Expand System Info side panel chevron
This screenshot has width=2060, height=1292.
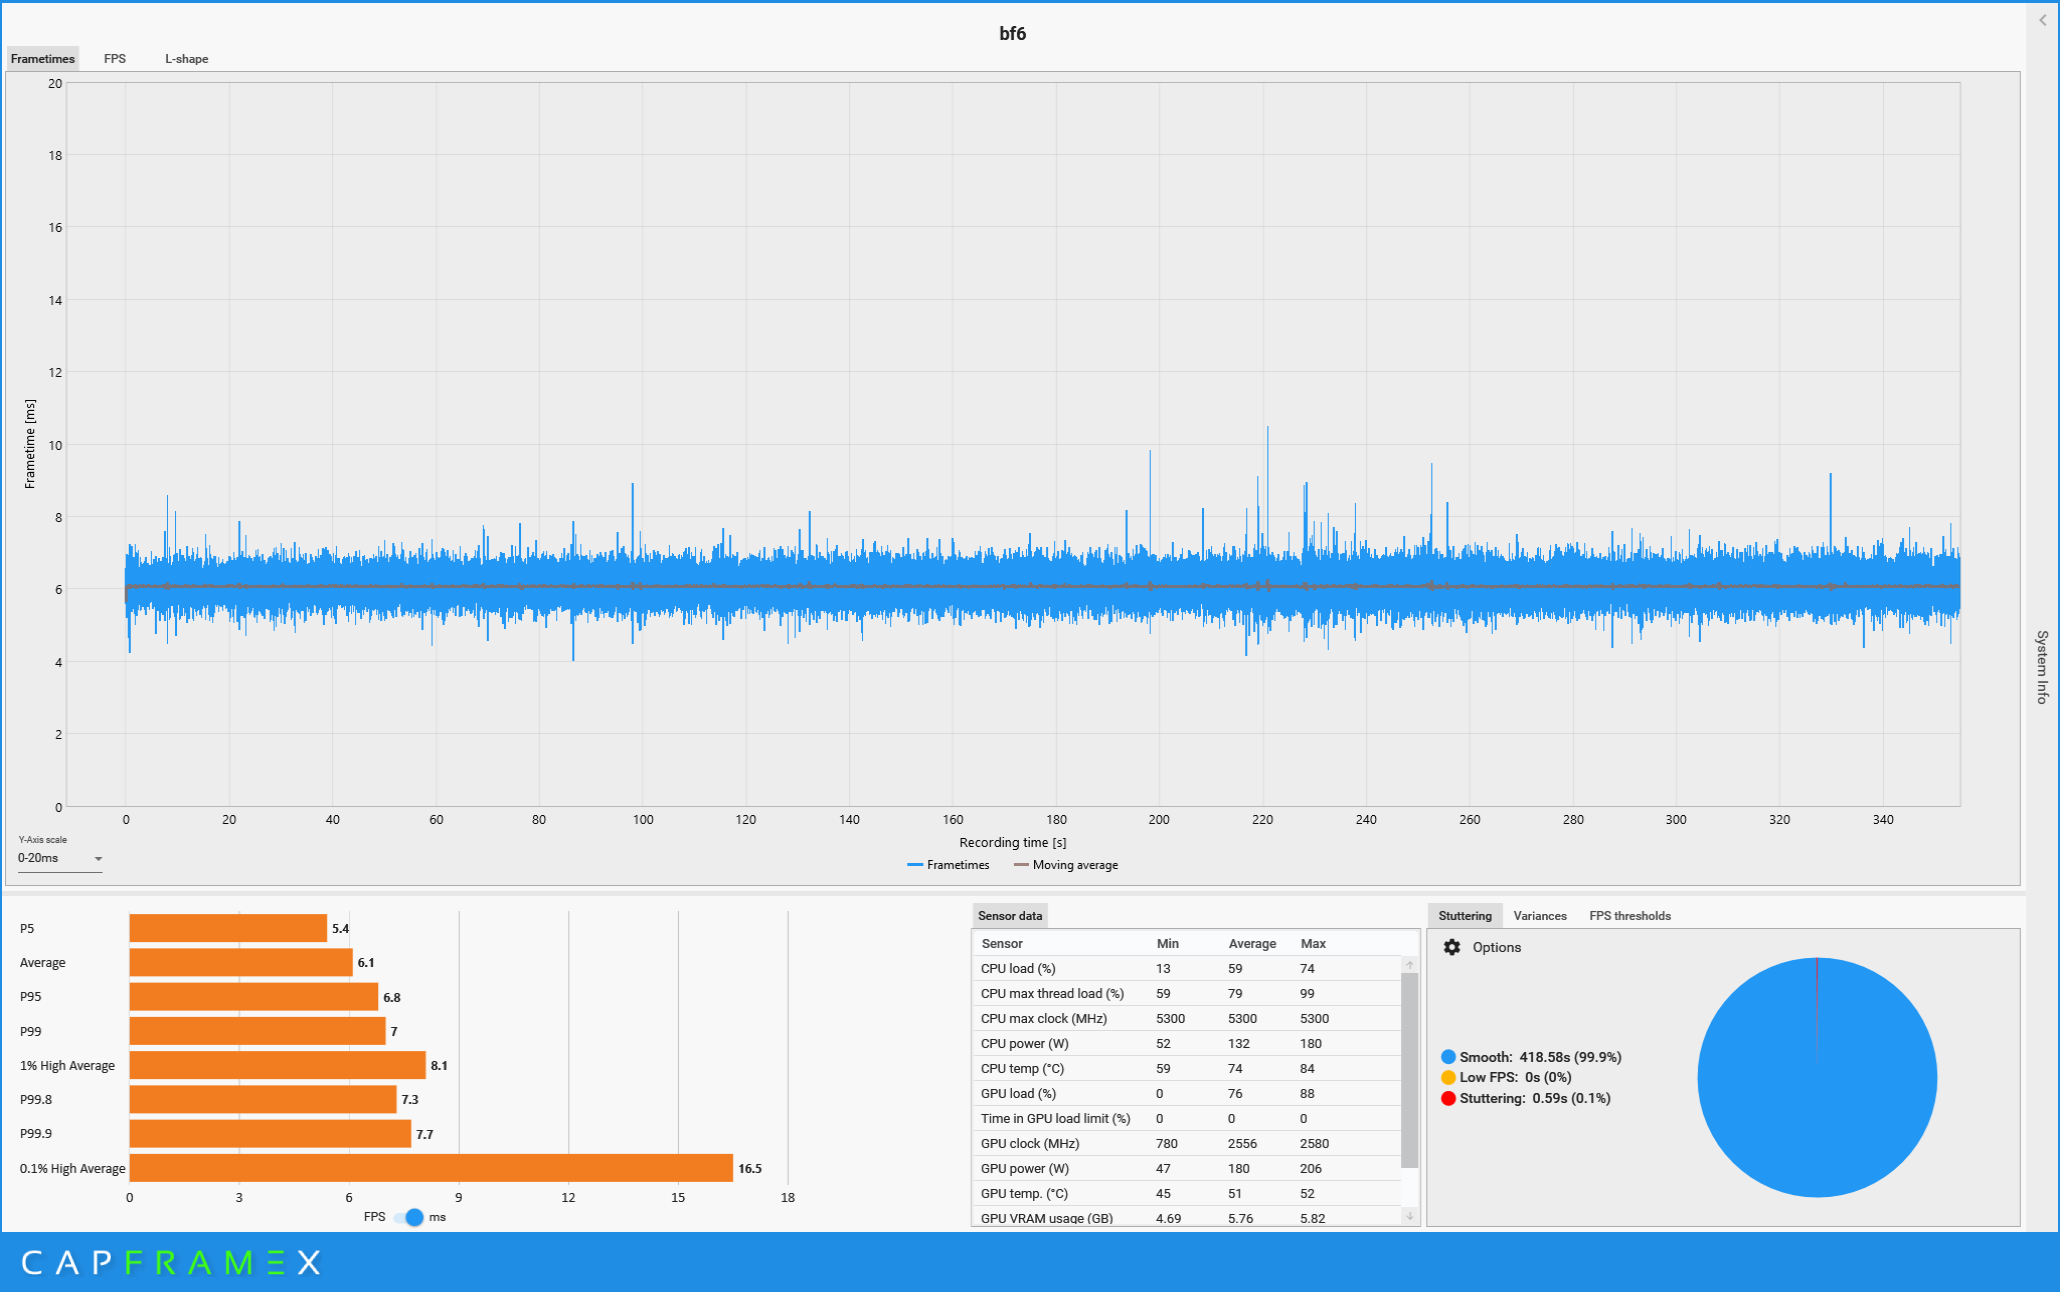(x=2043, y=20)
